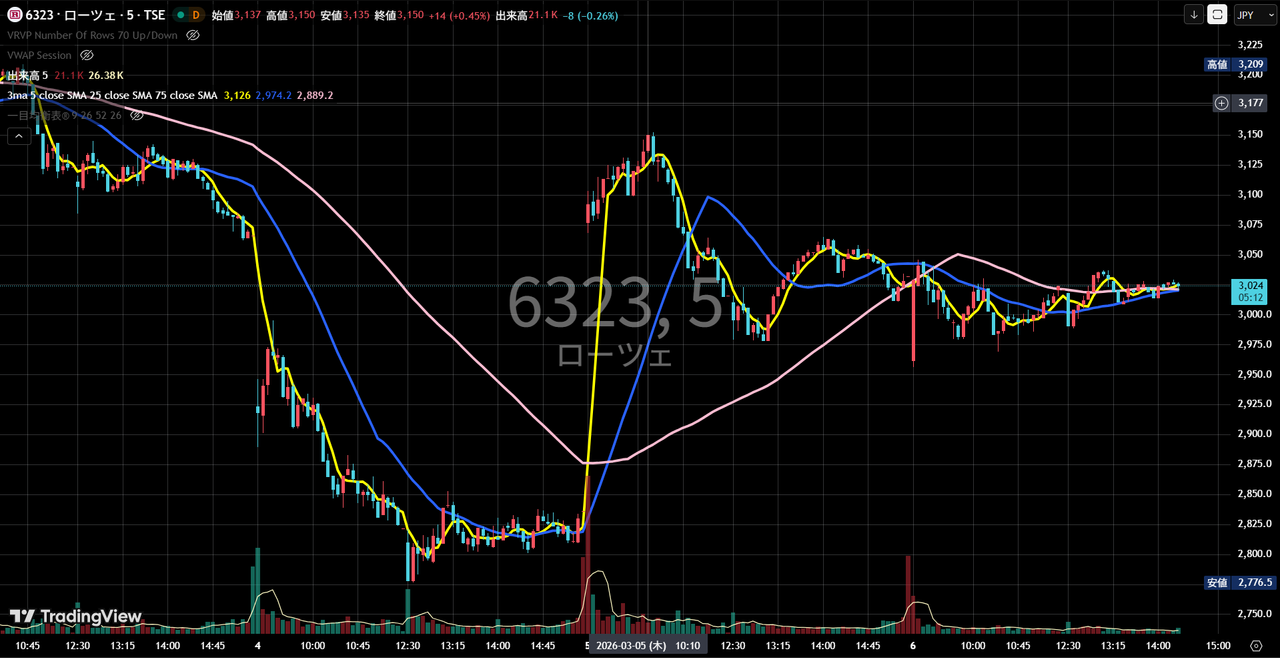The image size is (1280, 658).
Task: Select the 3ma SMA indicator legend
Action: pyautogui.click(x=110, y=95)
